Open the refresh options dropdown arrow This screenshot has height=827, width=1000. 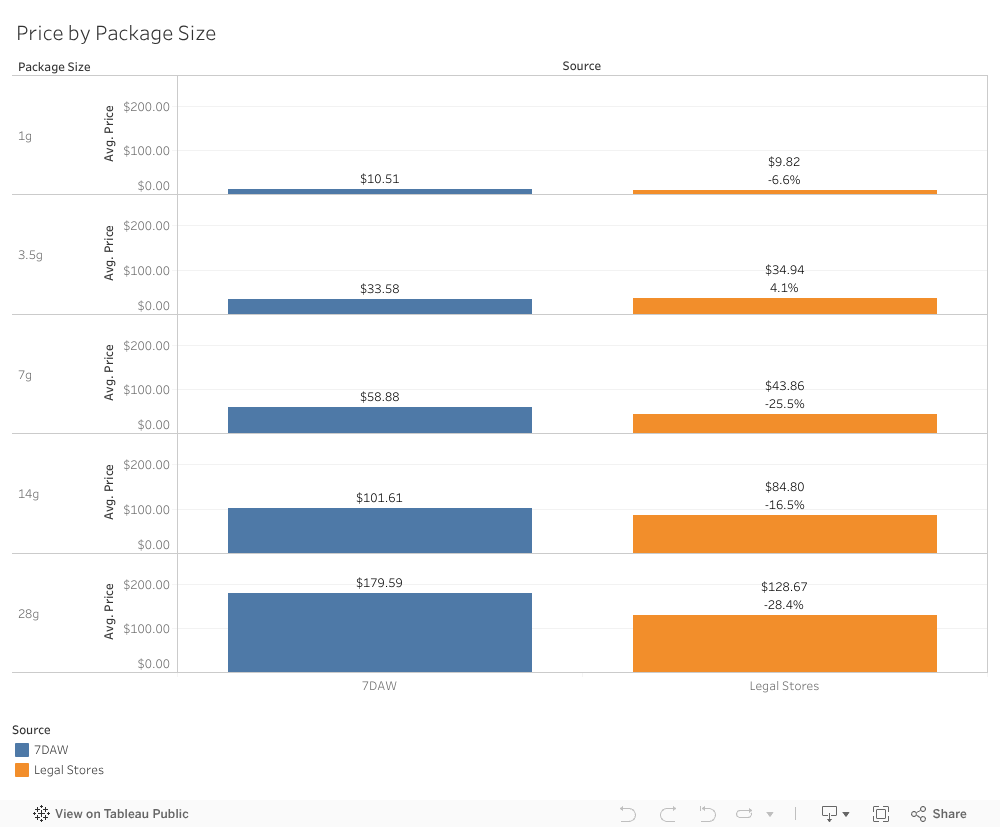click(x=770, y=815)
